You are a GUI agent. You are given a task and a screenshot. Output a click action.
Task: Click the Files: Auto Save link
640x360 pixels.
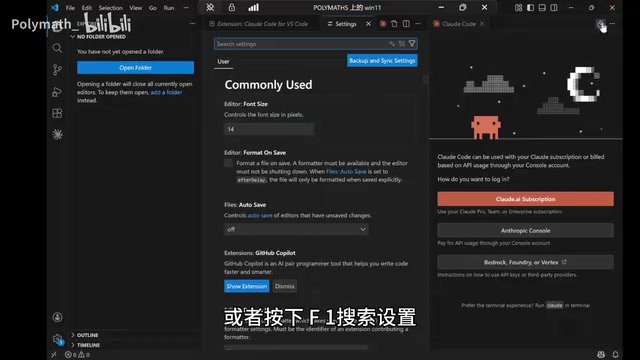346,171
